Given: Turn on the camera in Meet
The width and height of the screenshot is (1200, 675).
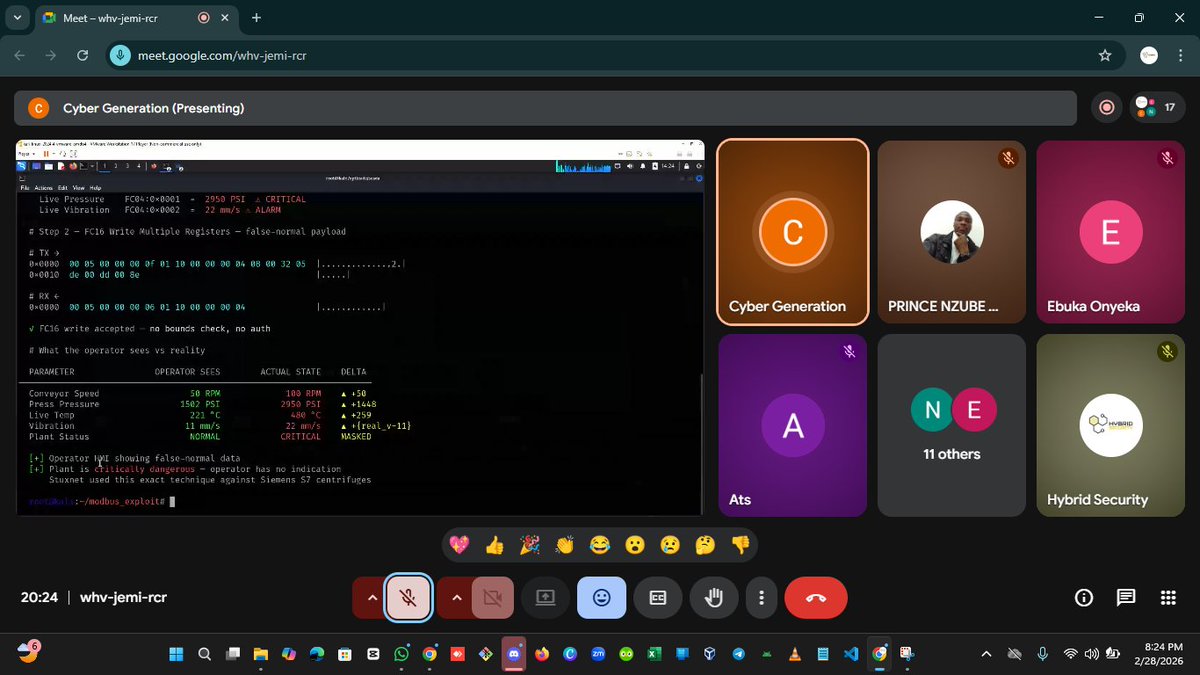Looking at the screenshot, I should pyautogui.click(x=492, y=598).
